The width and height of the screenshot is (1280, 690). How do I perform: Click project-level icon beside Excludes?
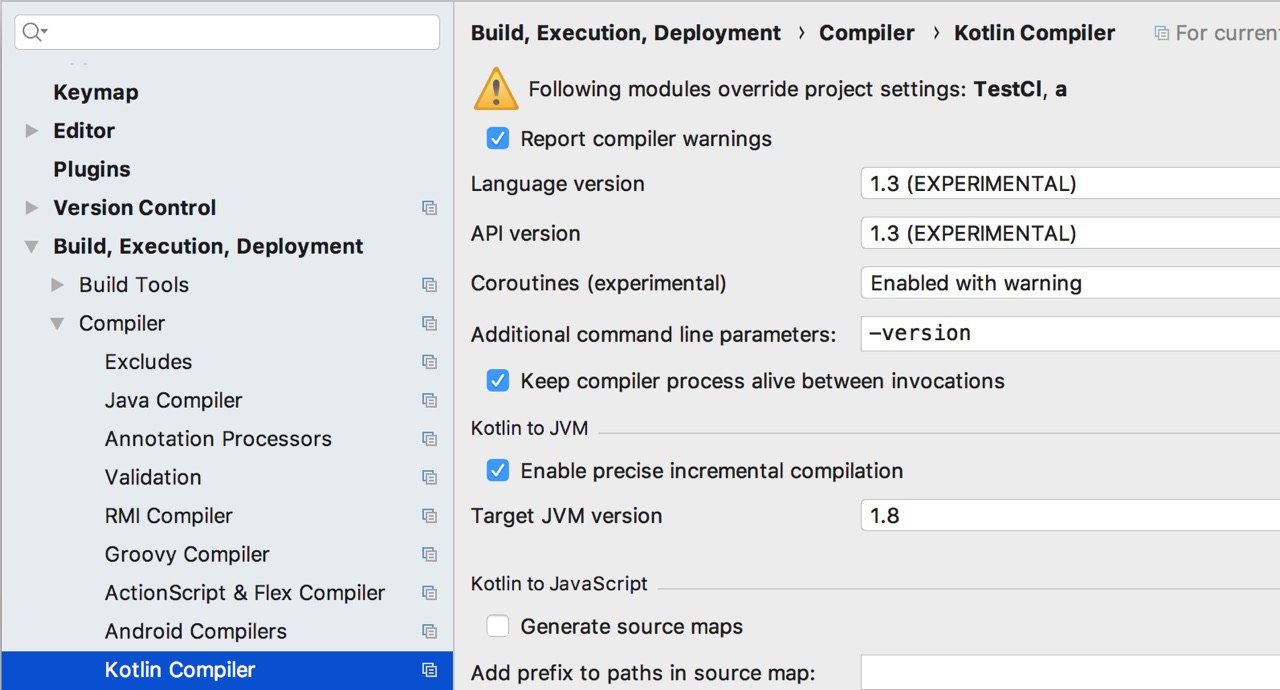pyautogui.click(x=429, y=362)
